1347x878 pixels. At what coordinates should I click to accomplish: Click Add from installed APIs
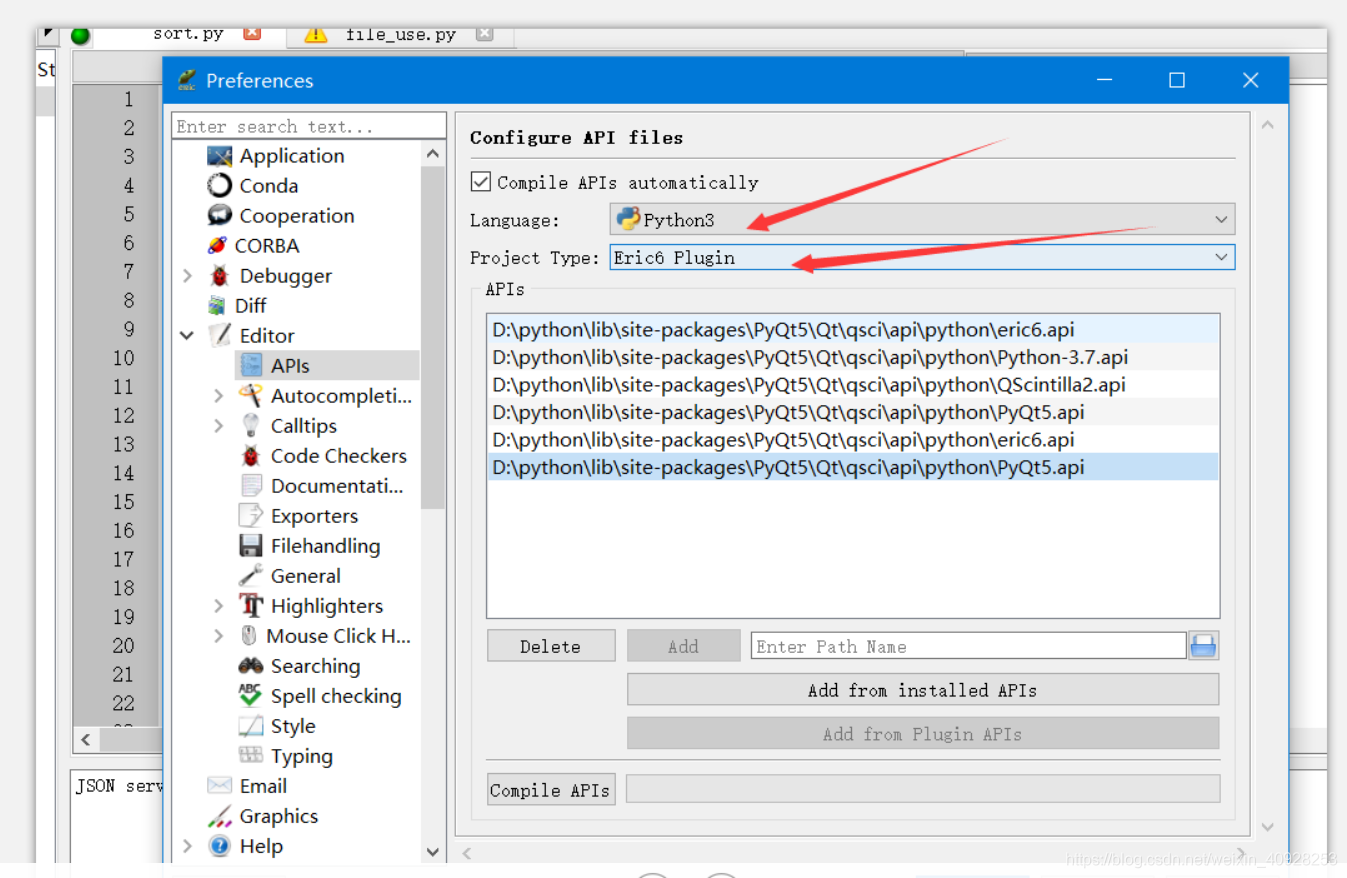tap(923, 690)
